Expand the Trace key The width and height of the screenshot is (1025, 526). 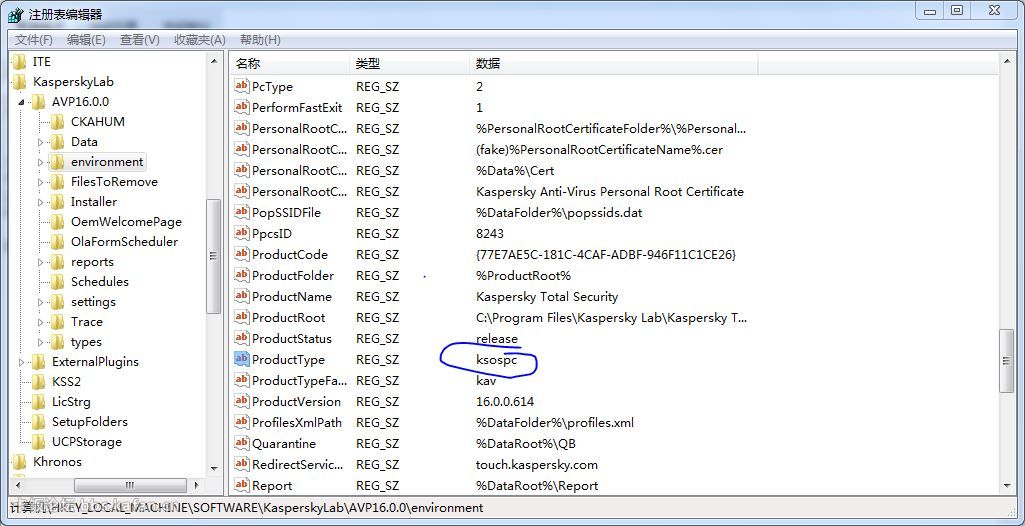pos(41,322)
